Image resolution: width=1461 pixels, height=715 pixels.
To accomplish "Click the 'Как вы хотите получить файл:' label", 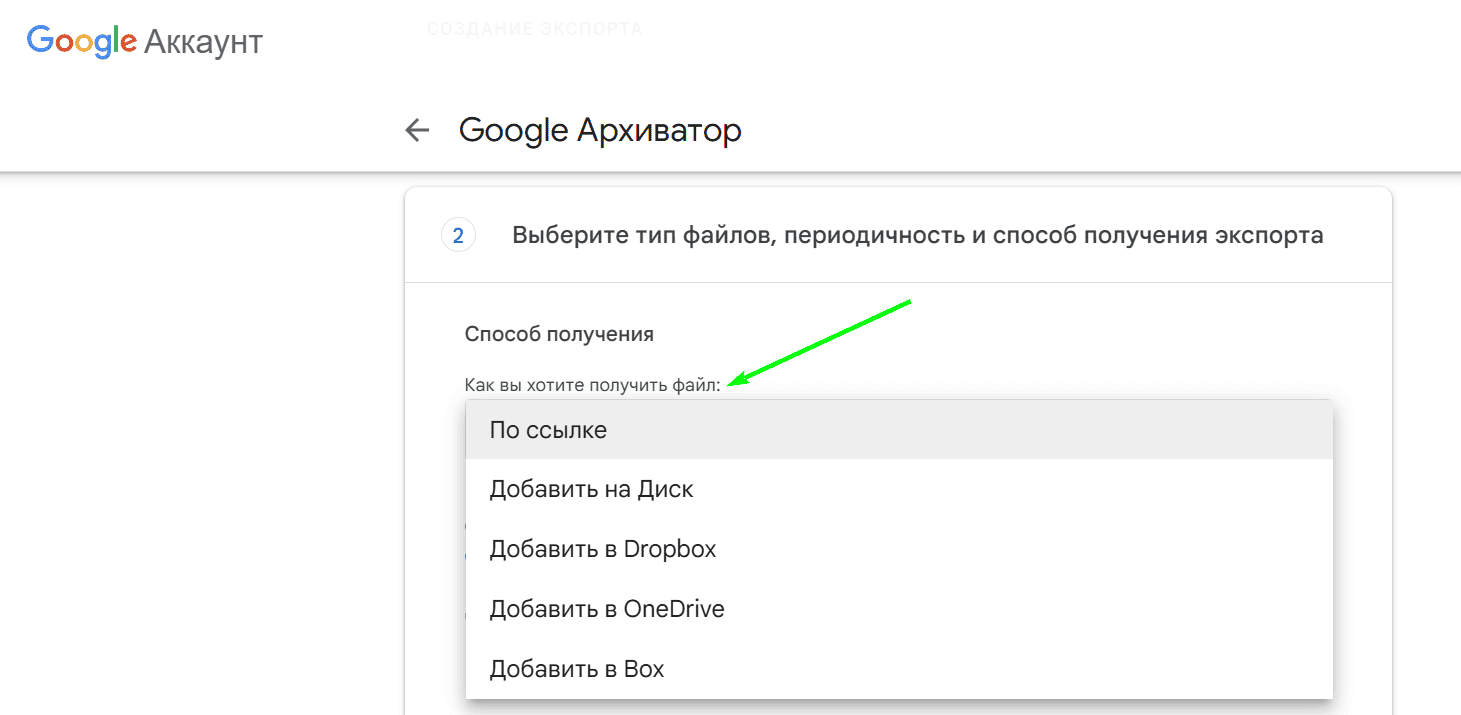I will [x=592, y=385].
